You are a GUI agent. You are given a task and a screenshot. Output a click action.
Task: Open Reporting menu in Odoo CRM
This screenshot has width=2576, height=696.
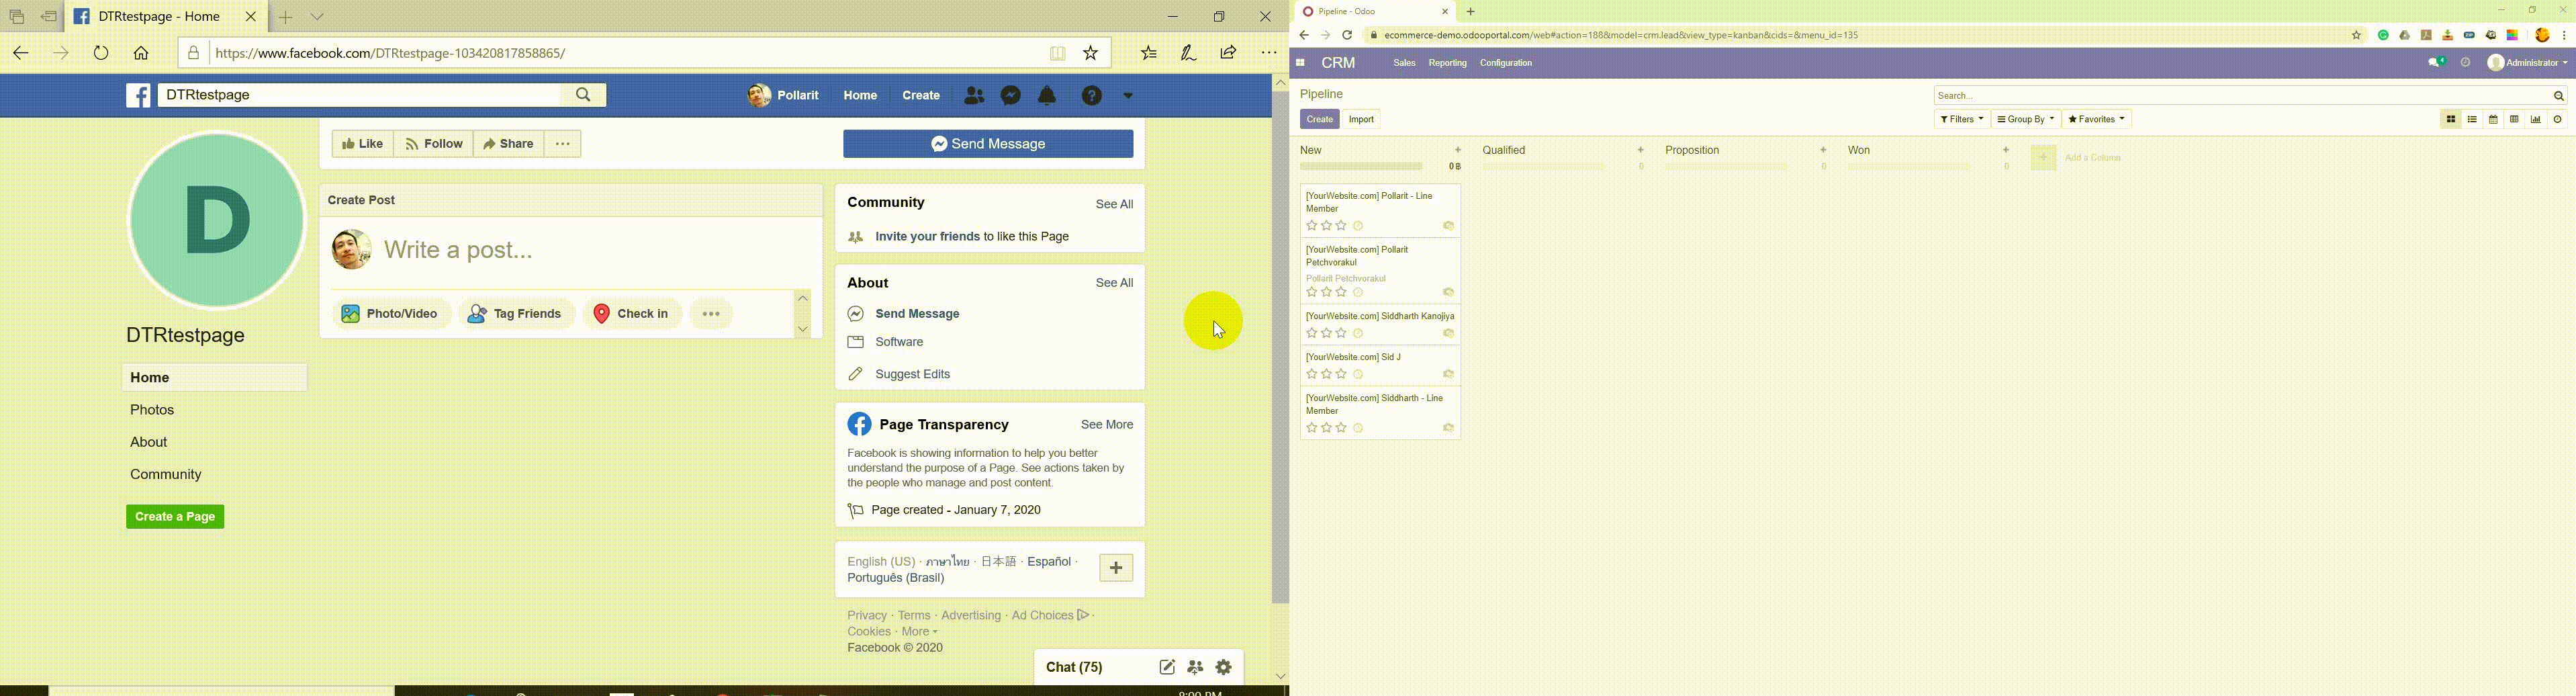[x=1447, y=64]
